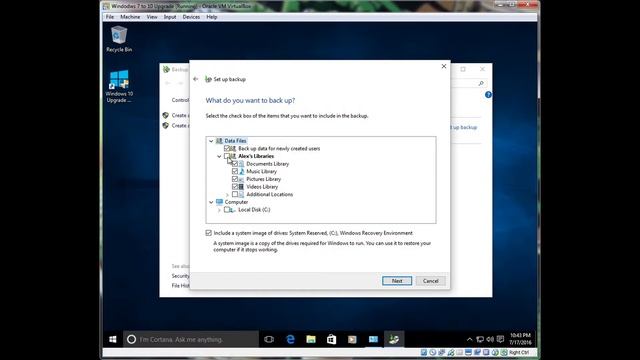Click the Music Library note icon
The height and width of the screenshot is (360, 640).
click(x=242, y=171)
